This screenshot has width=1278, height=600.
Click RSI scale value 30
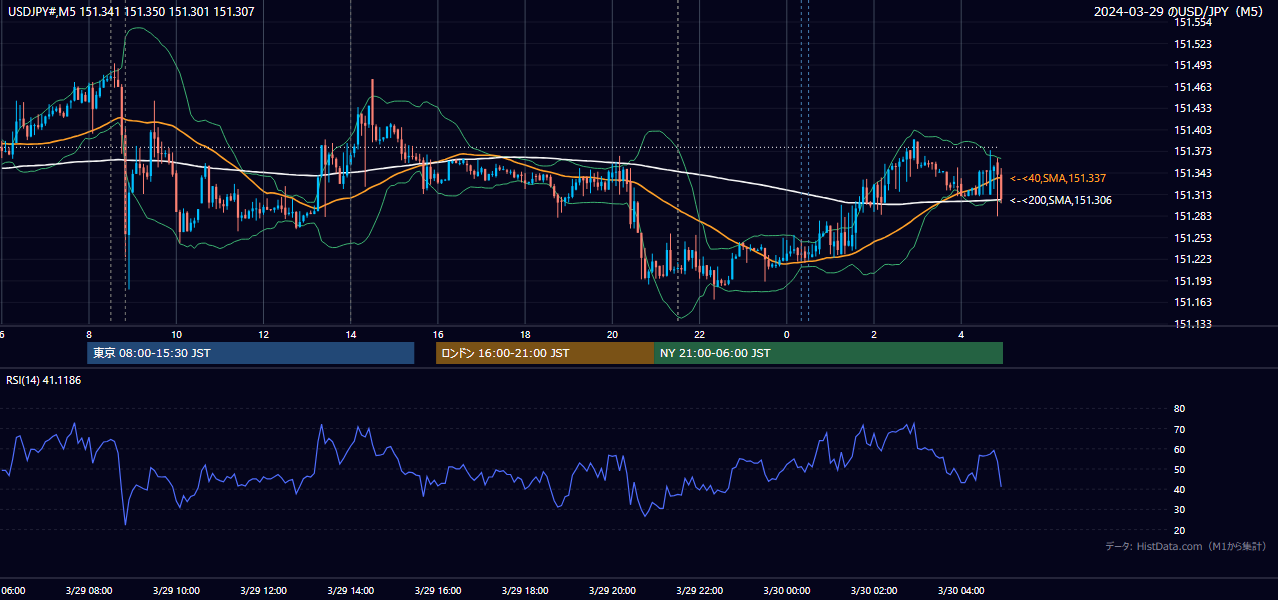point(1179,510)
